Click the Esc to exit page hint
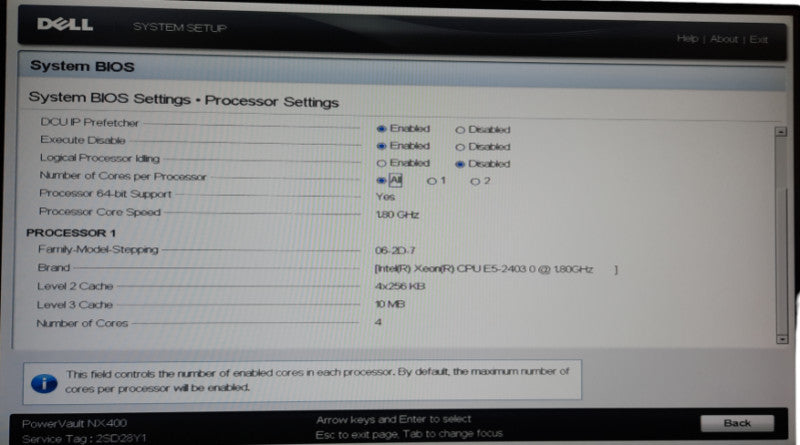 (409, 434)
